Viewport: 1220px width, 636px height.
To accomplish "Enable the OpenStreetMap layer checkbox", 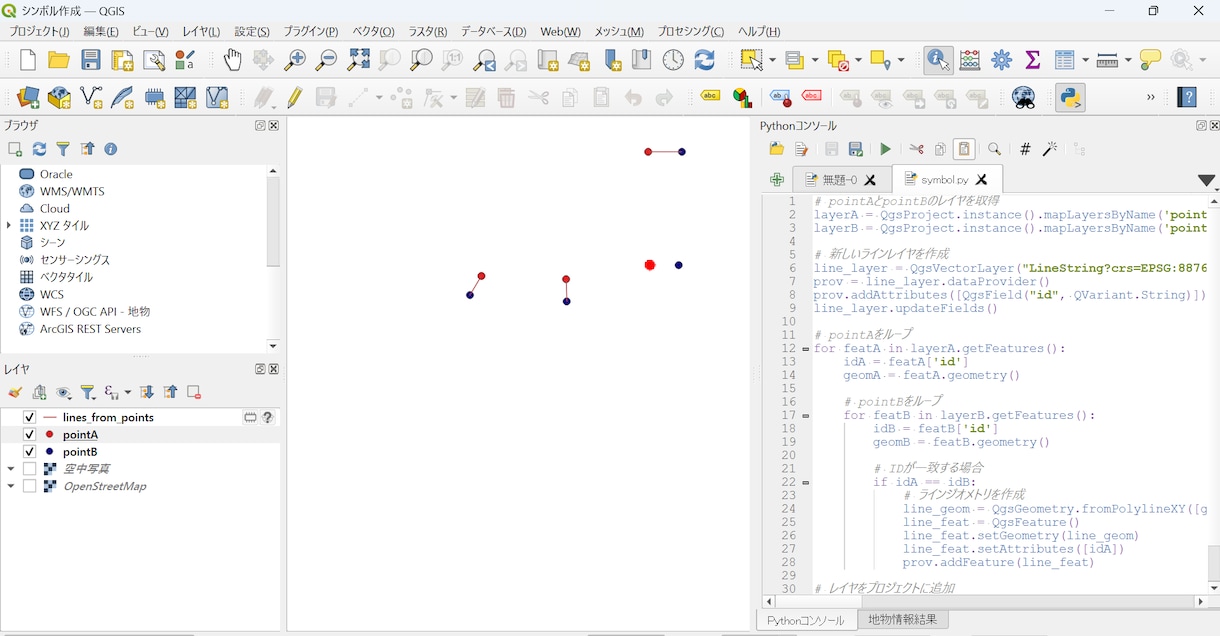I will click(x=29, y=487).
